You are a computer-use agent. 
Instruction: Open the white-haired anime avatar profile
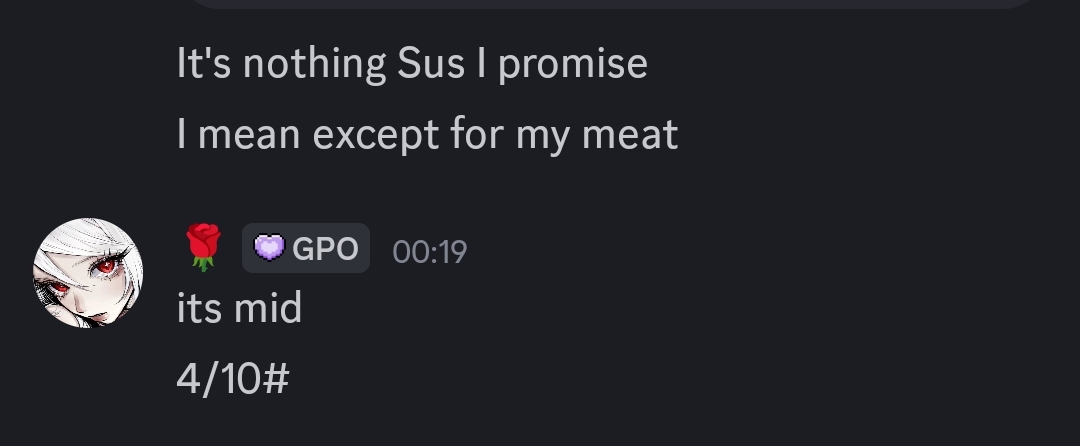pyautogui.click(x=88, y=273)
